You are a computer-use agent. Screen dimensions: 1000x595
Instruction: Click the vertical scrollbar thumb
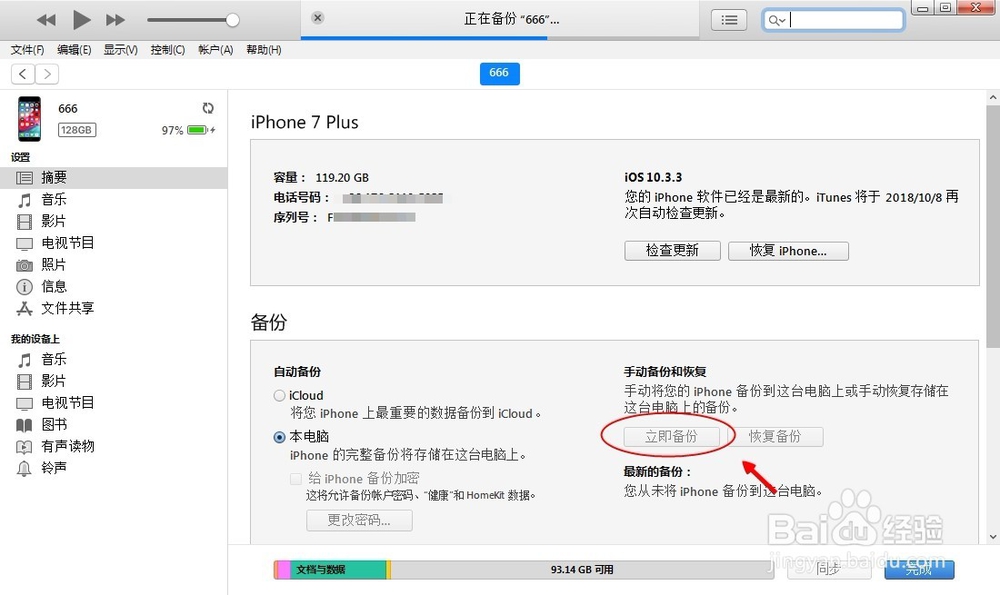pyautogui.click(x=993, y=226)
